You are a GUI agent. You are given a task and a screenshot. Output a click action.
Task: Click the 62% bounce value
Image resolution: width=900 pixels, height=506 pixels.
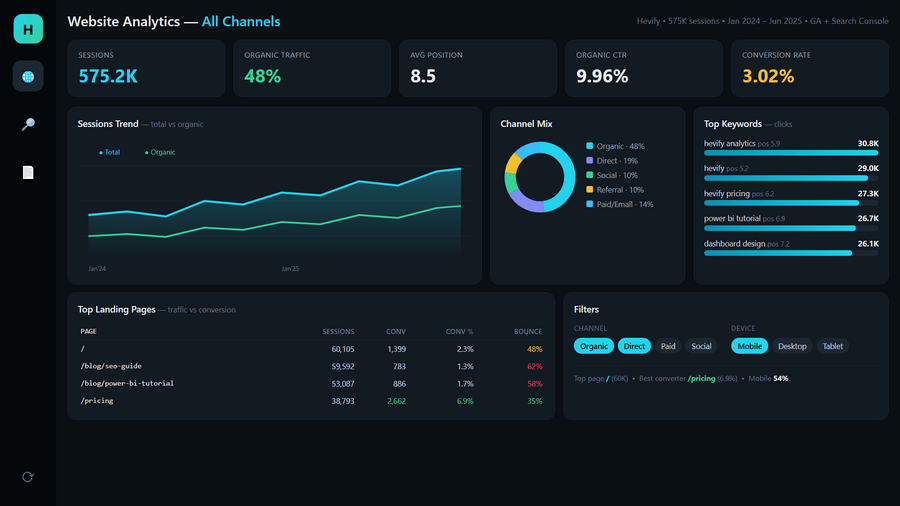(x=534, y=366)
